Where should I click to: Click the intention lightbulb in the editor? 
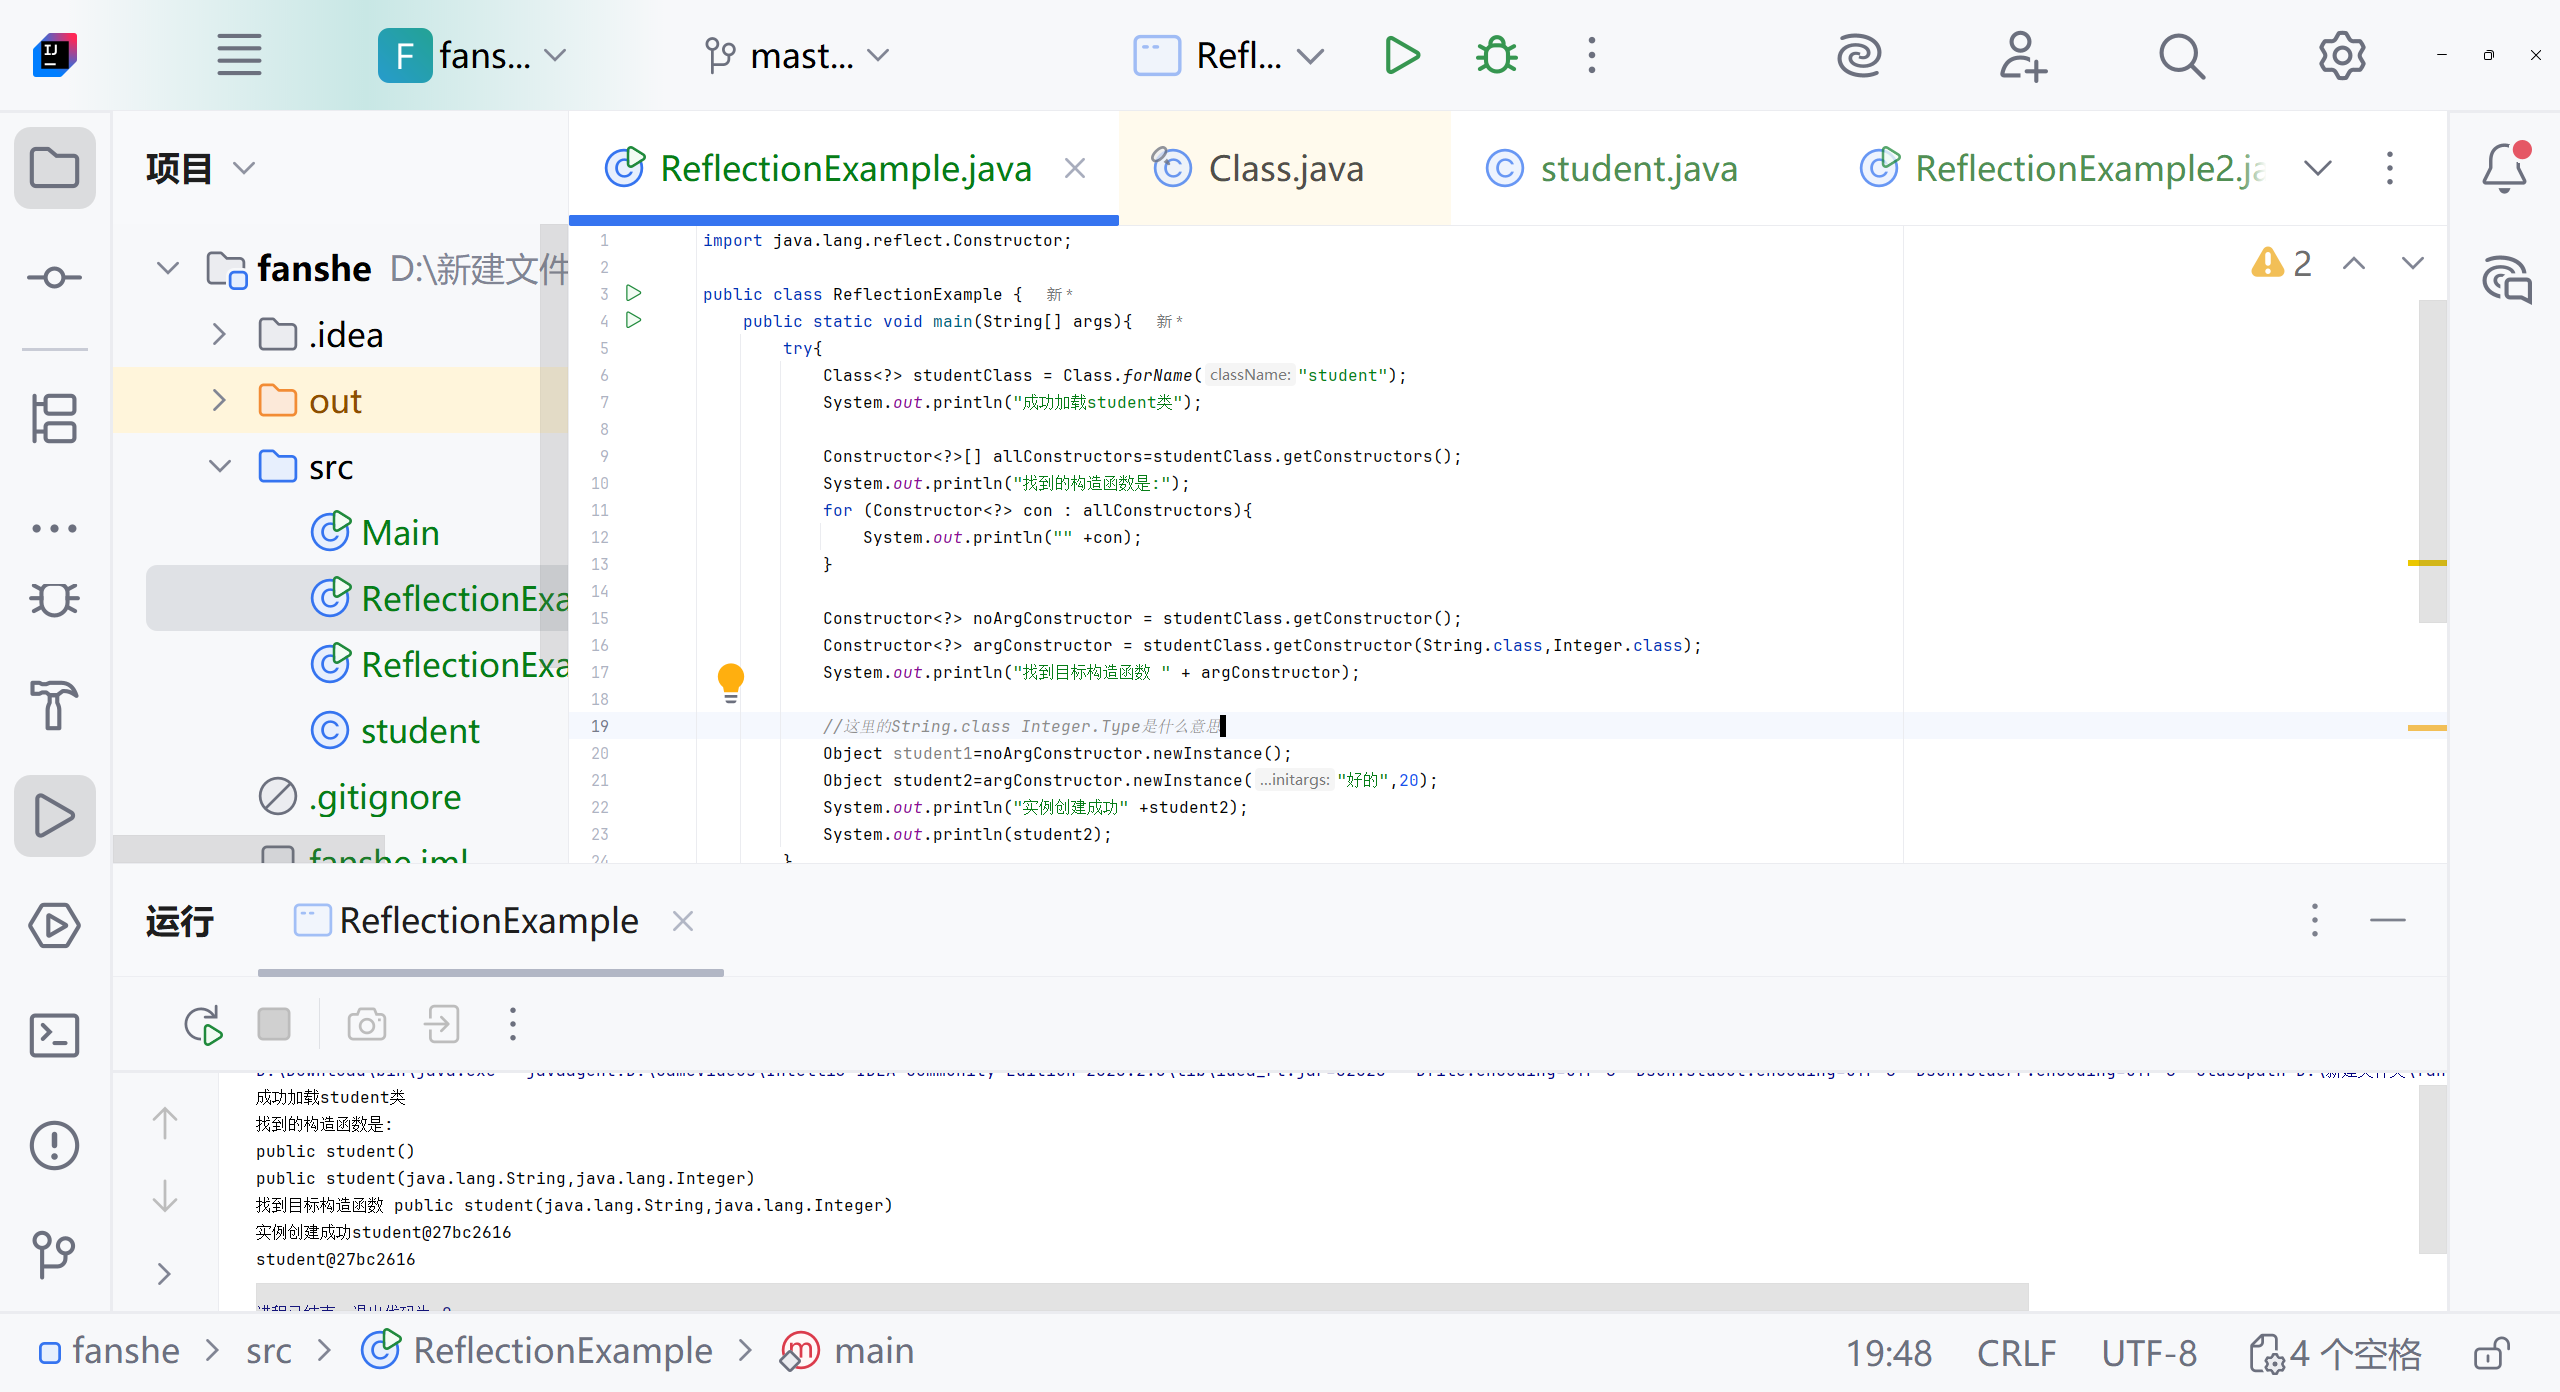(x=731, y=681)
